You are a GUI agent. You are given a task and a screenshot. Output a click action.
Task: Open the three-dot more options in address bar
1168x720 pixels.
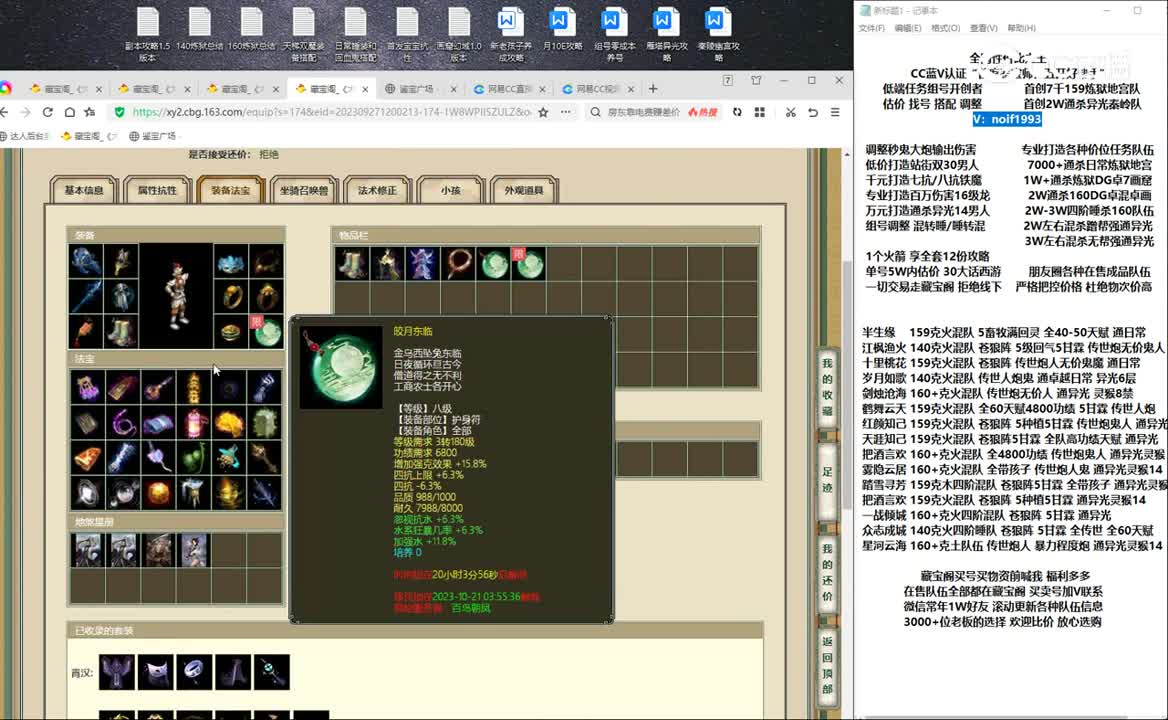[566, 112]
